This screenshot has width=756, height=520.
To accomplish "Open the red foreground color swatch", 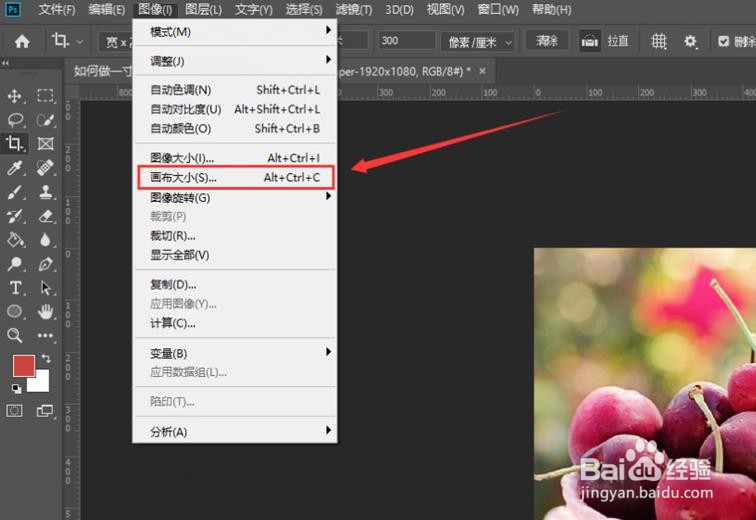I will point(23,365).
